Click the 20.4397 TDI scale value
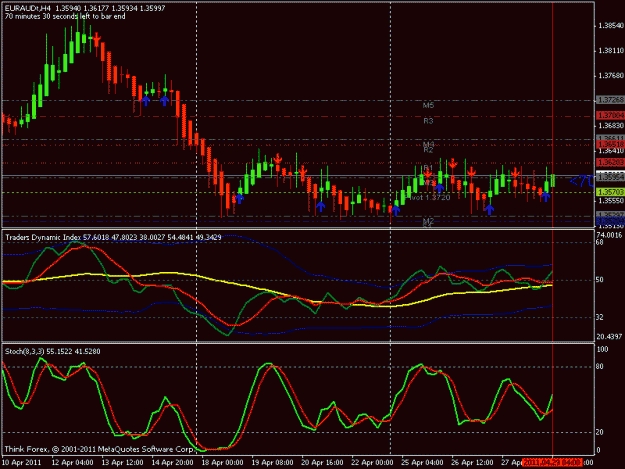This screenshot has width=625, height=469. point(609,337)
